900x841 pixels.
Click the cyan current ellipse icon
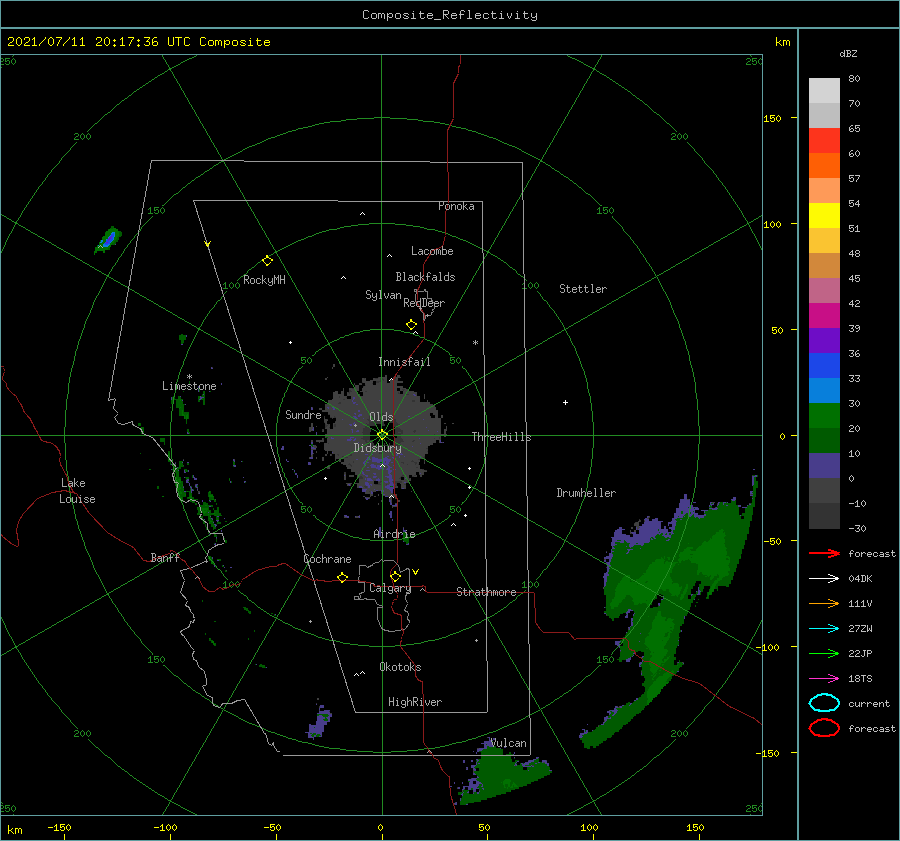824,703
